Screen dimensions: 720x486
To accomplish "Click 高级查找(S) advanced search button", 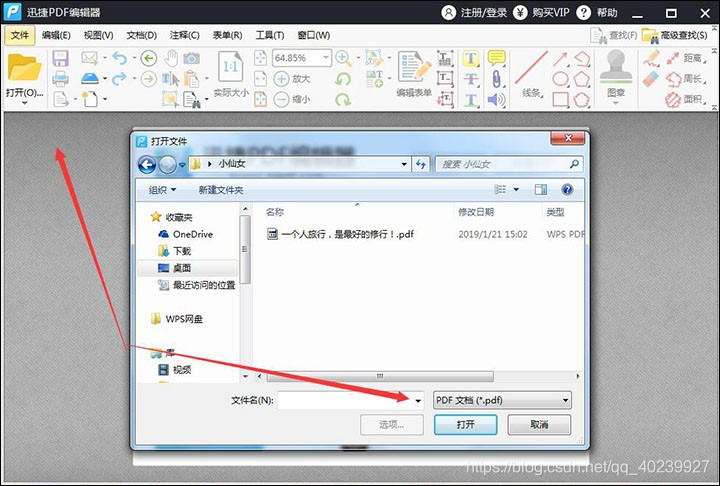I will pos(675,35).
